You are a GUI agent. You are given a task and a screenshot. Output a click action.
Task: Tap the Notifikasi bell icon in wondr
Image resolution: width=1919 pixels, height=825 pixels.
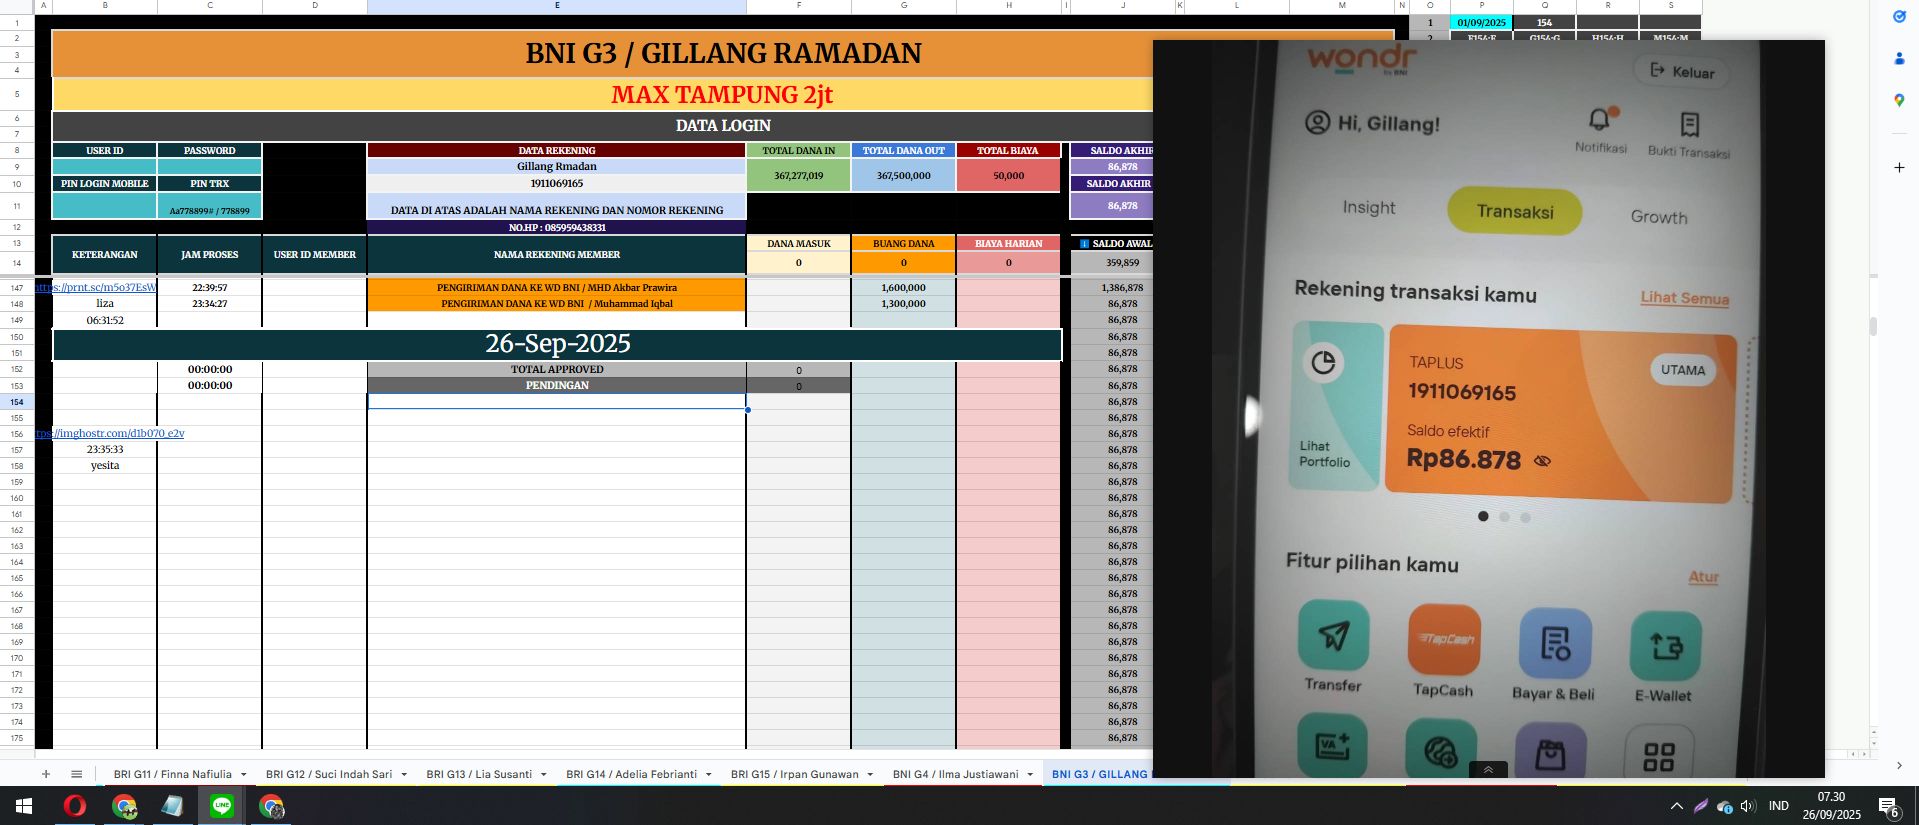coord(1600,120)
